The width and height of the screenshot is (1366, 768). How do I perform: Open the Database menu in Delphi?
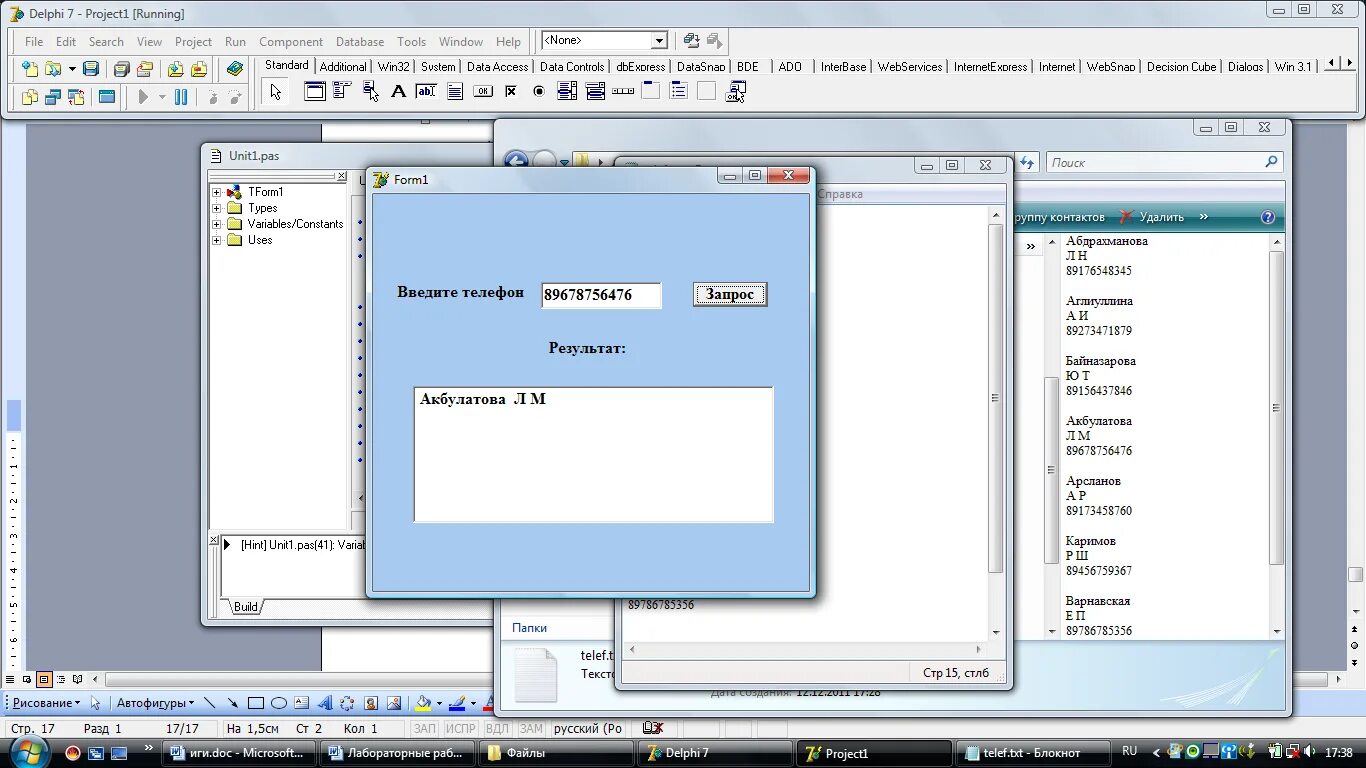tap(360, 42)
